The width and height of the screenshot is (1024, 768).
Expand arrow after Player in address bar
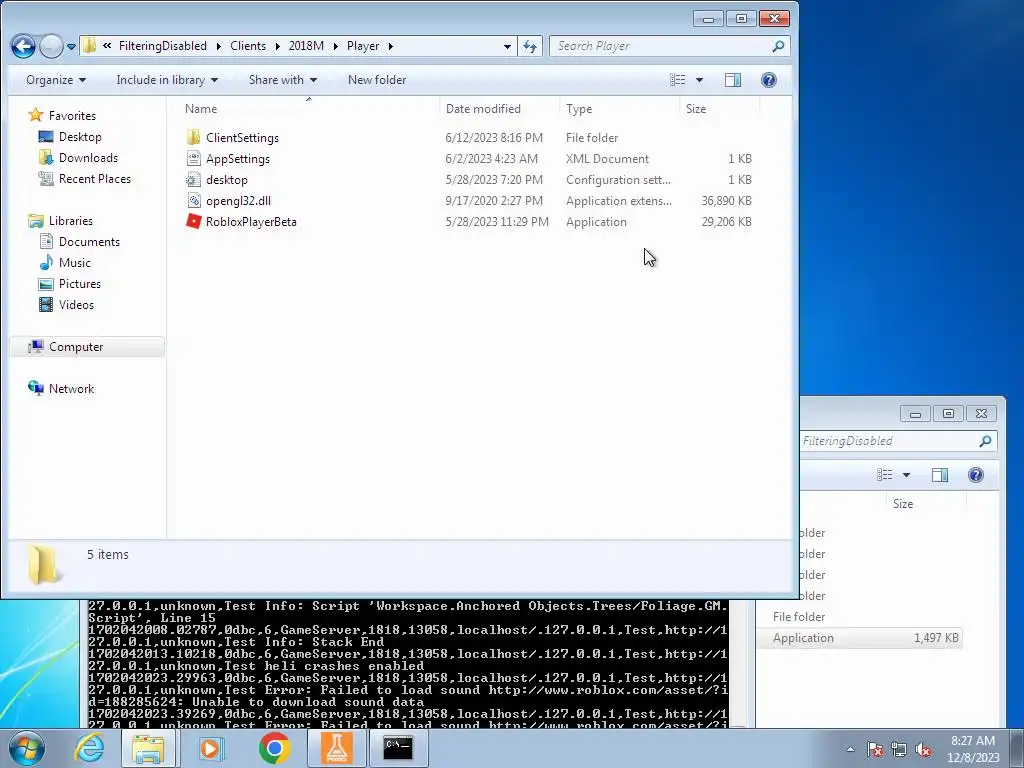[x=391, y=46]
